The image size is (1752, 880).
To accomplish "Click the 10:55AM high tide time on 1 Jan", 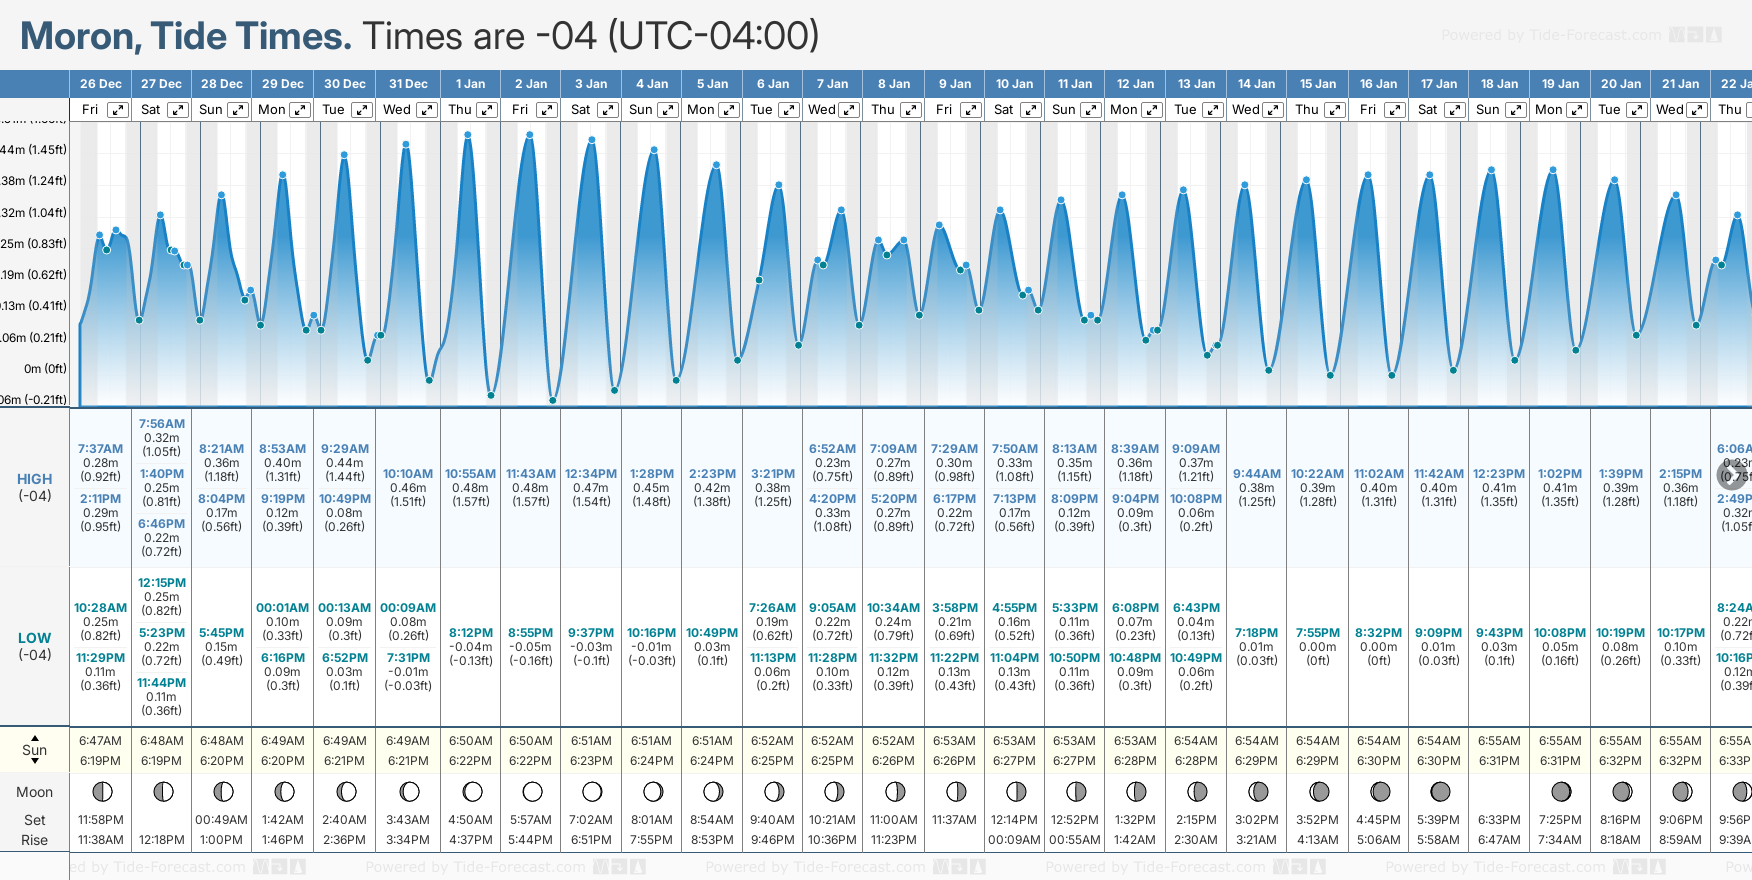I will click(x=470, y=474).
